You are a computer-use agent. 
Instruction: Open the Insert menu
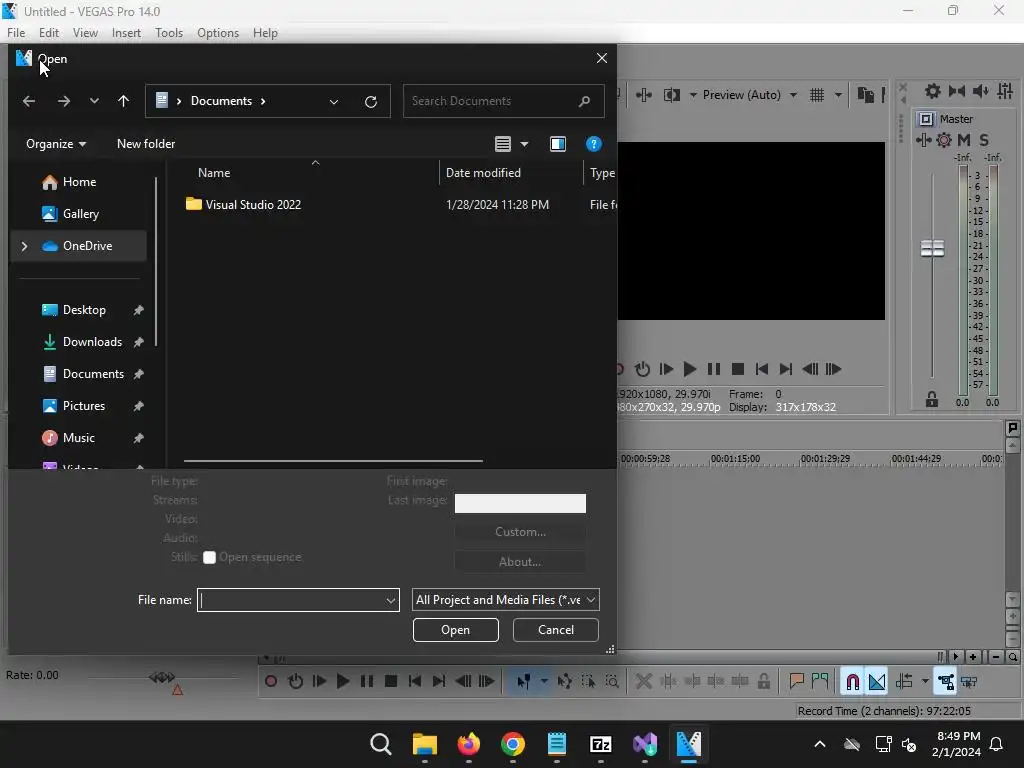pyautogui.click(x=126, y=33)
